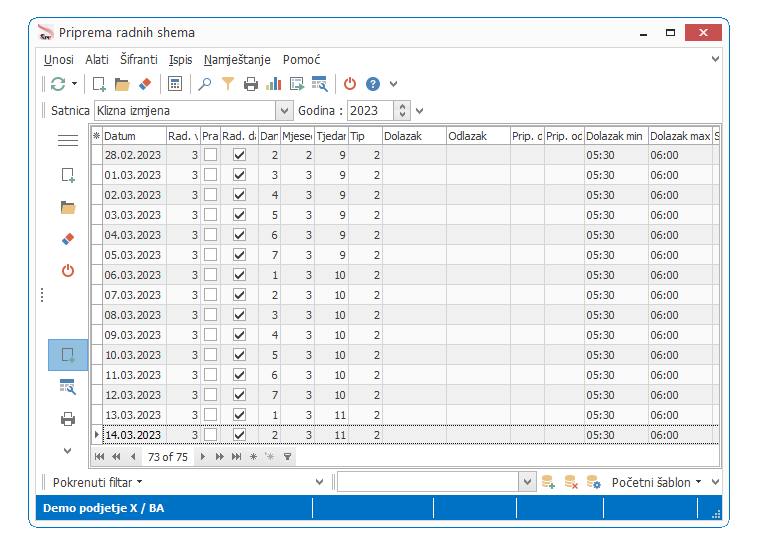
Task: Toggle Rad. dan checkbox for 11.03.2023
Action: pos(239,375)
